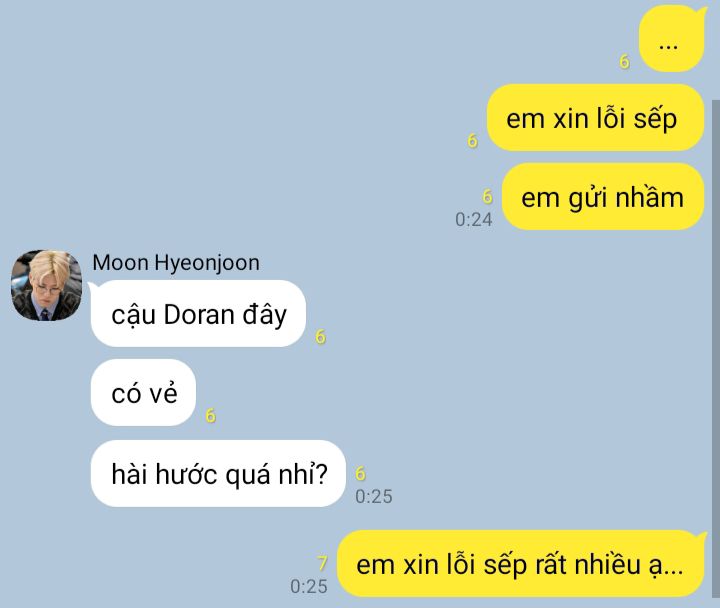720x608 pixels.
Task: Tap the 'hài hước quá nhỉ?' bubble
Action: pyautogui.click(x=218, y=473)
